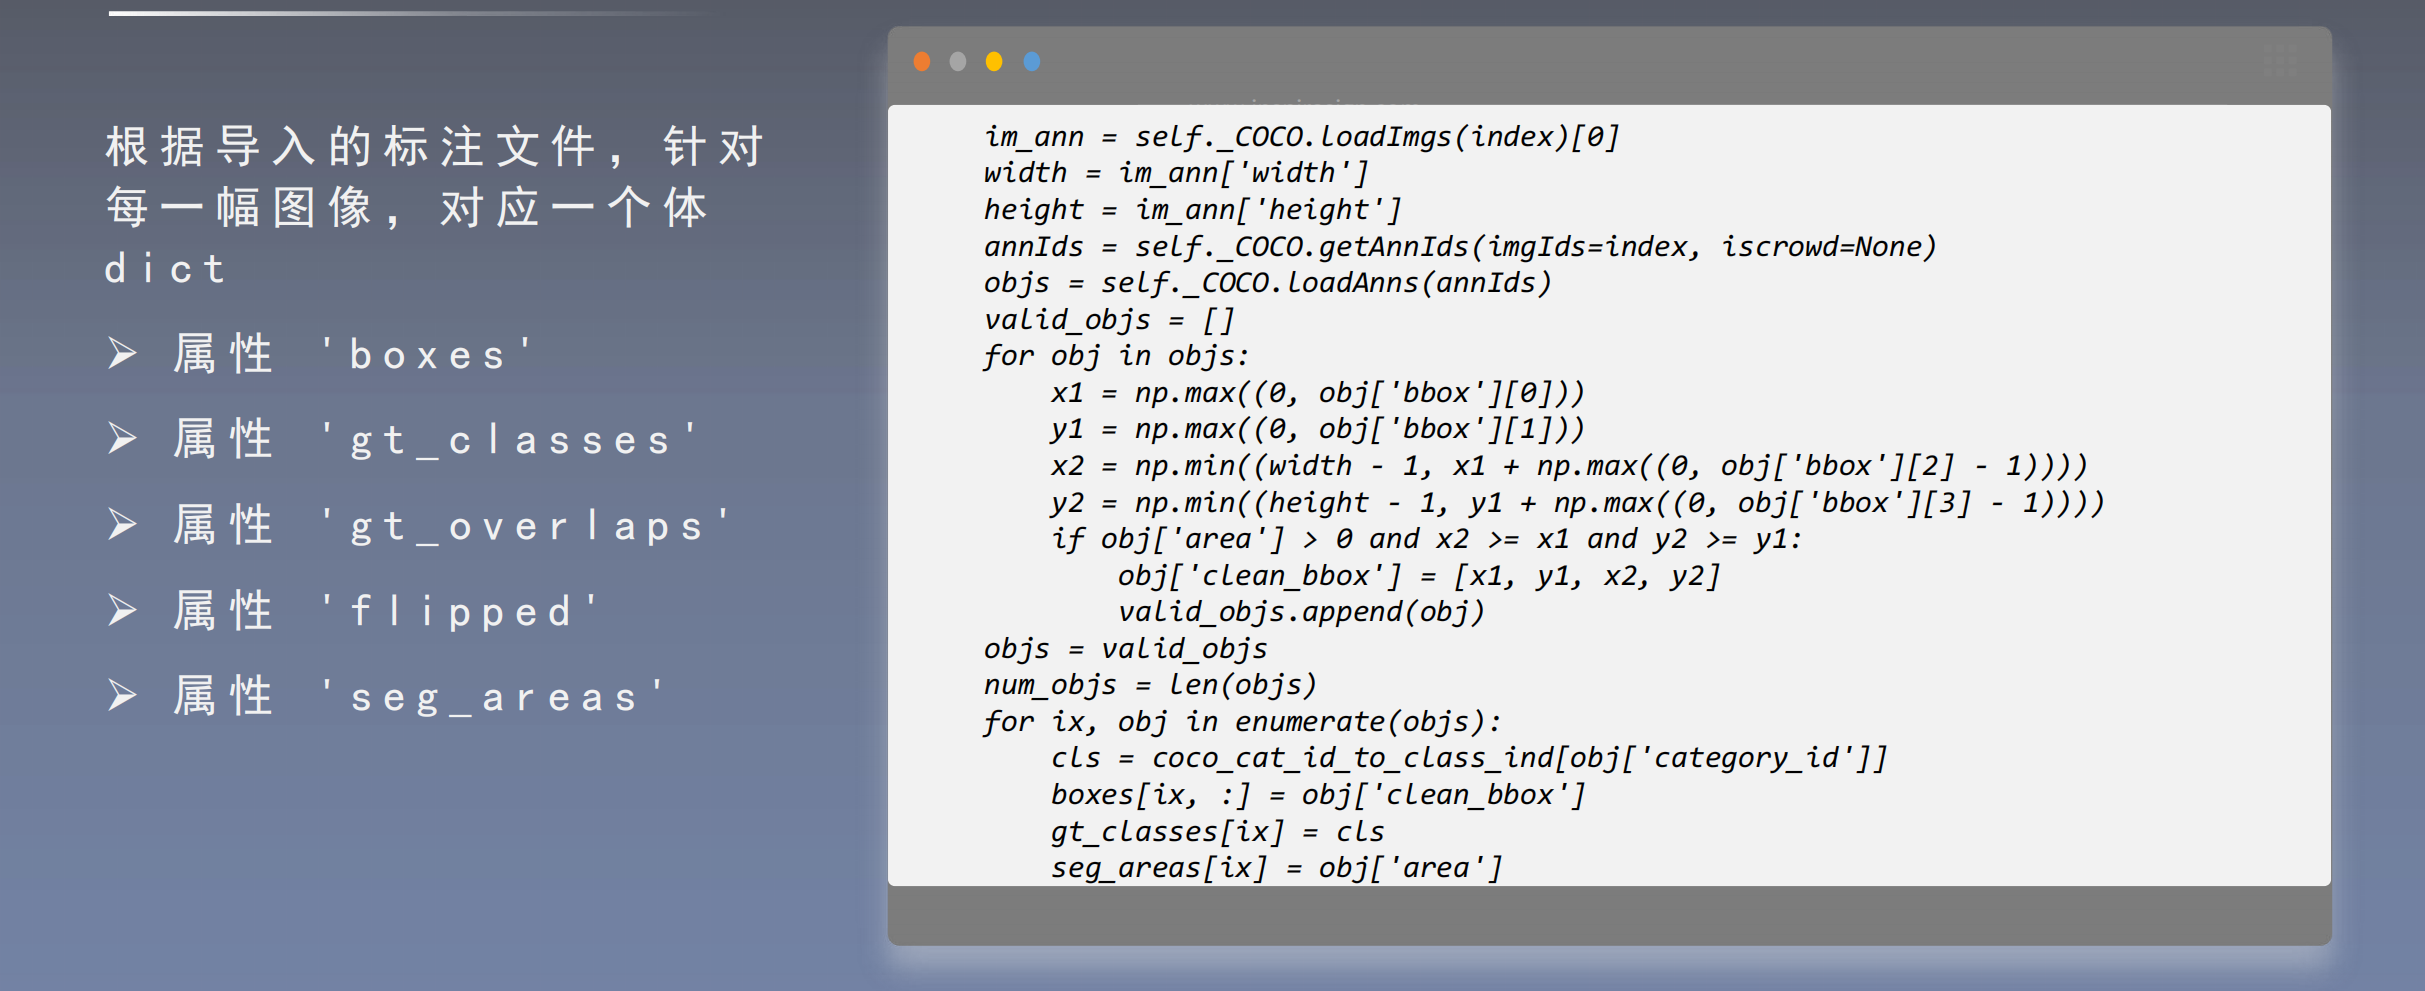Click the code line starting 'annIds = self._COCO.getAnnIds'
This screenshot has height=991, width=2425.
click(x=1460, y=247)
